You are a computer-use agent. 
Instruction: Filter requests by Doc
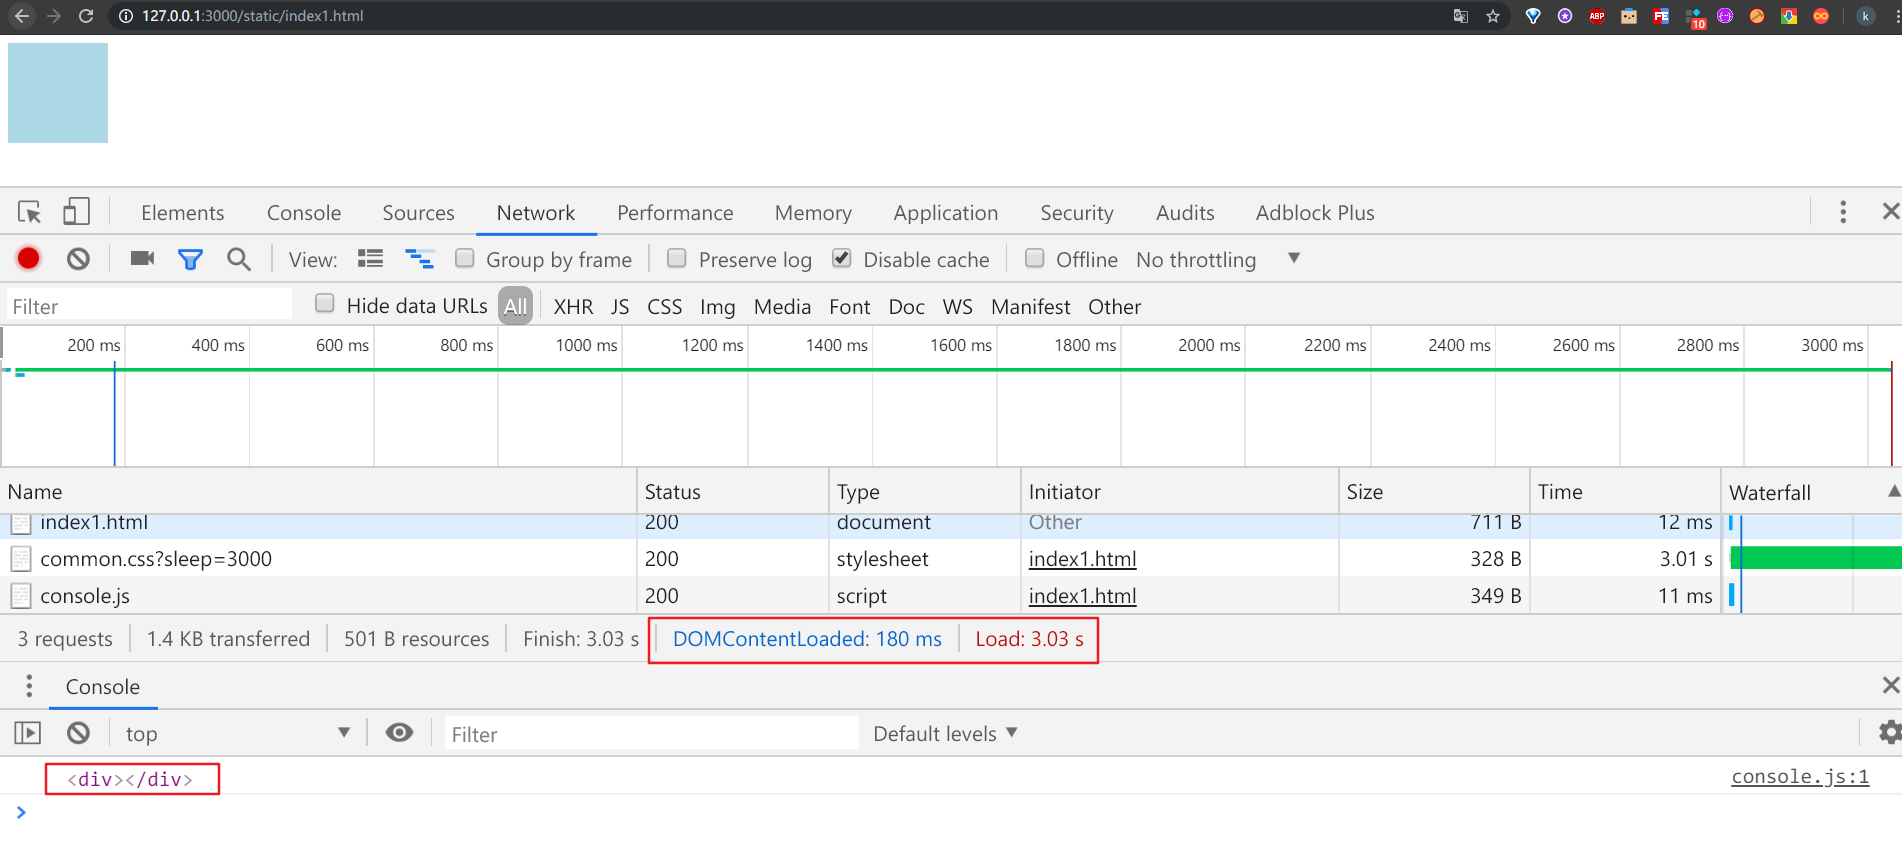click(x=906, y=306)
